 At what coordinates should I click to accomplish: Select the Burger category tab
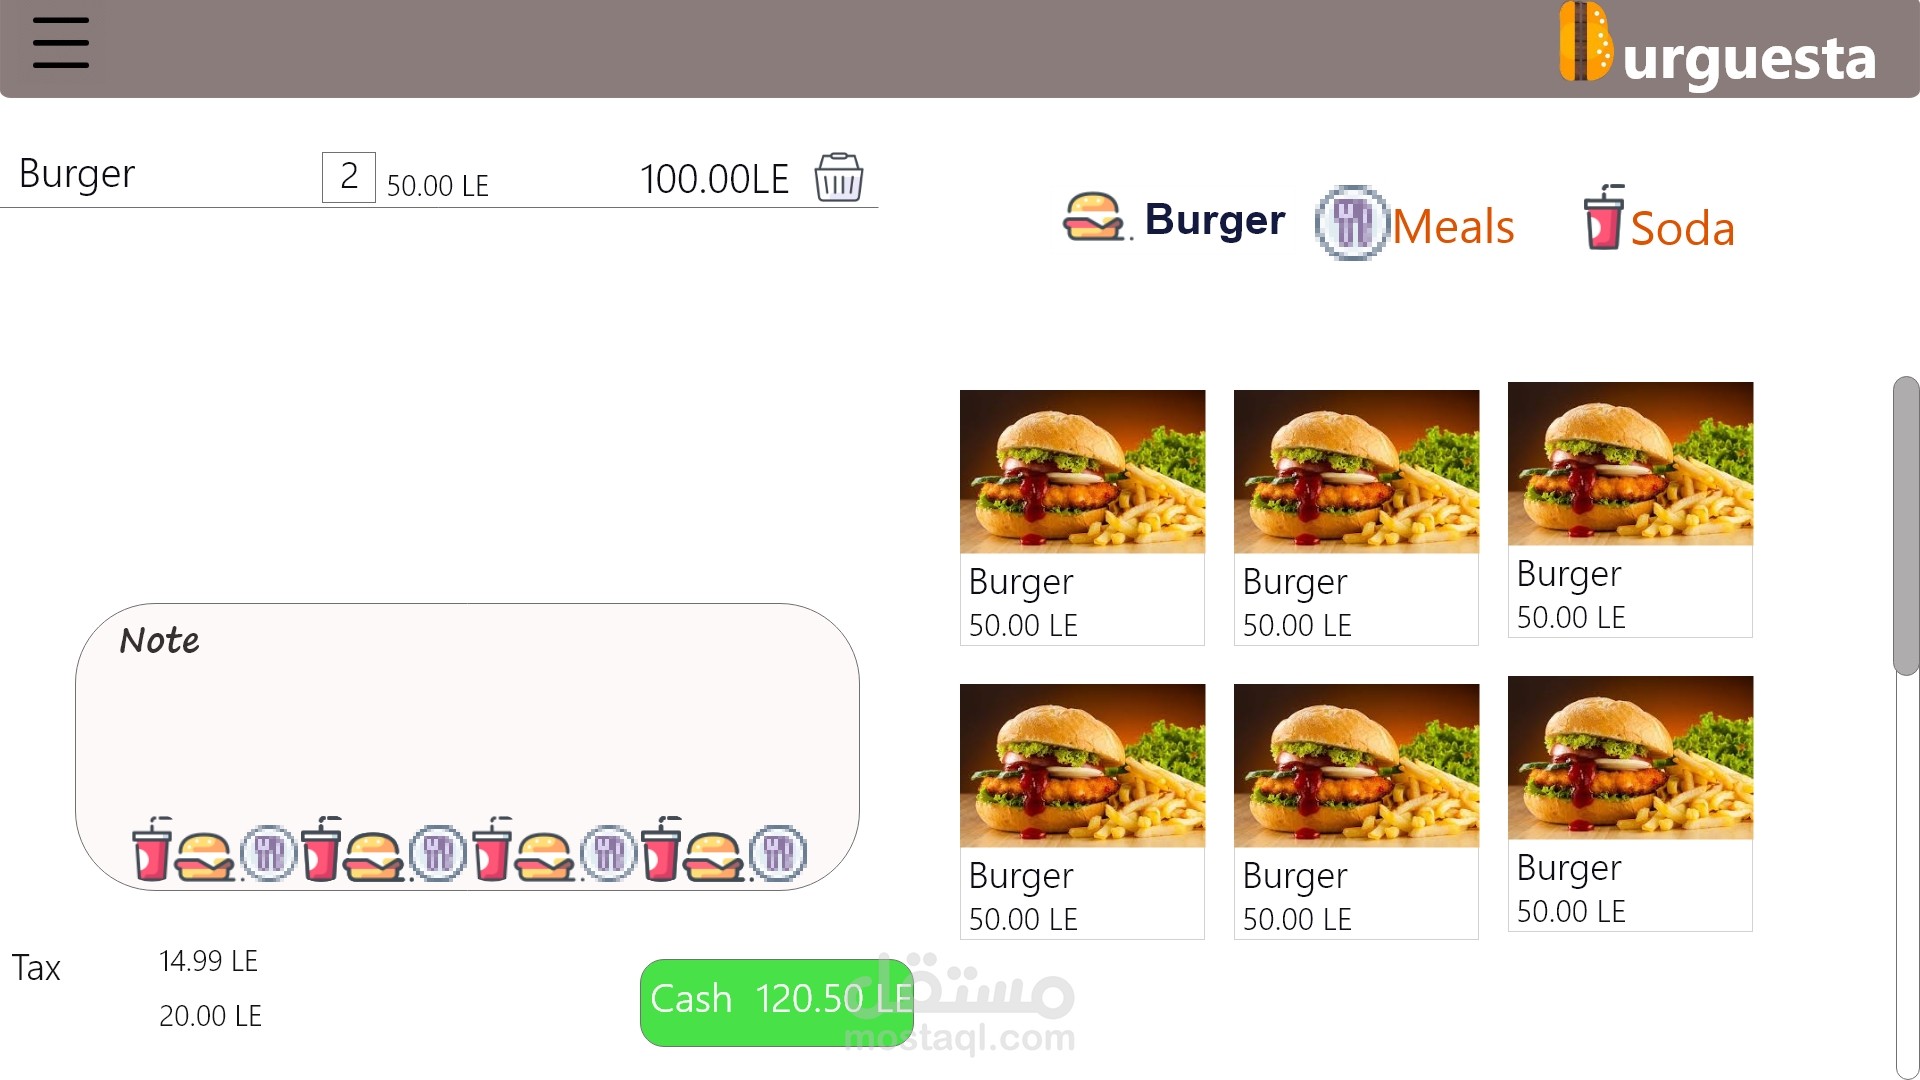pyautogui.click(x=1214, y=219)
